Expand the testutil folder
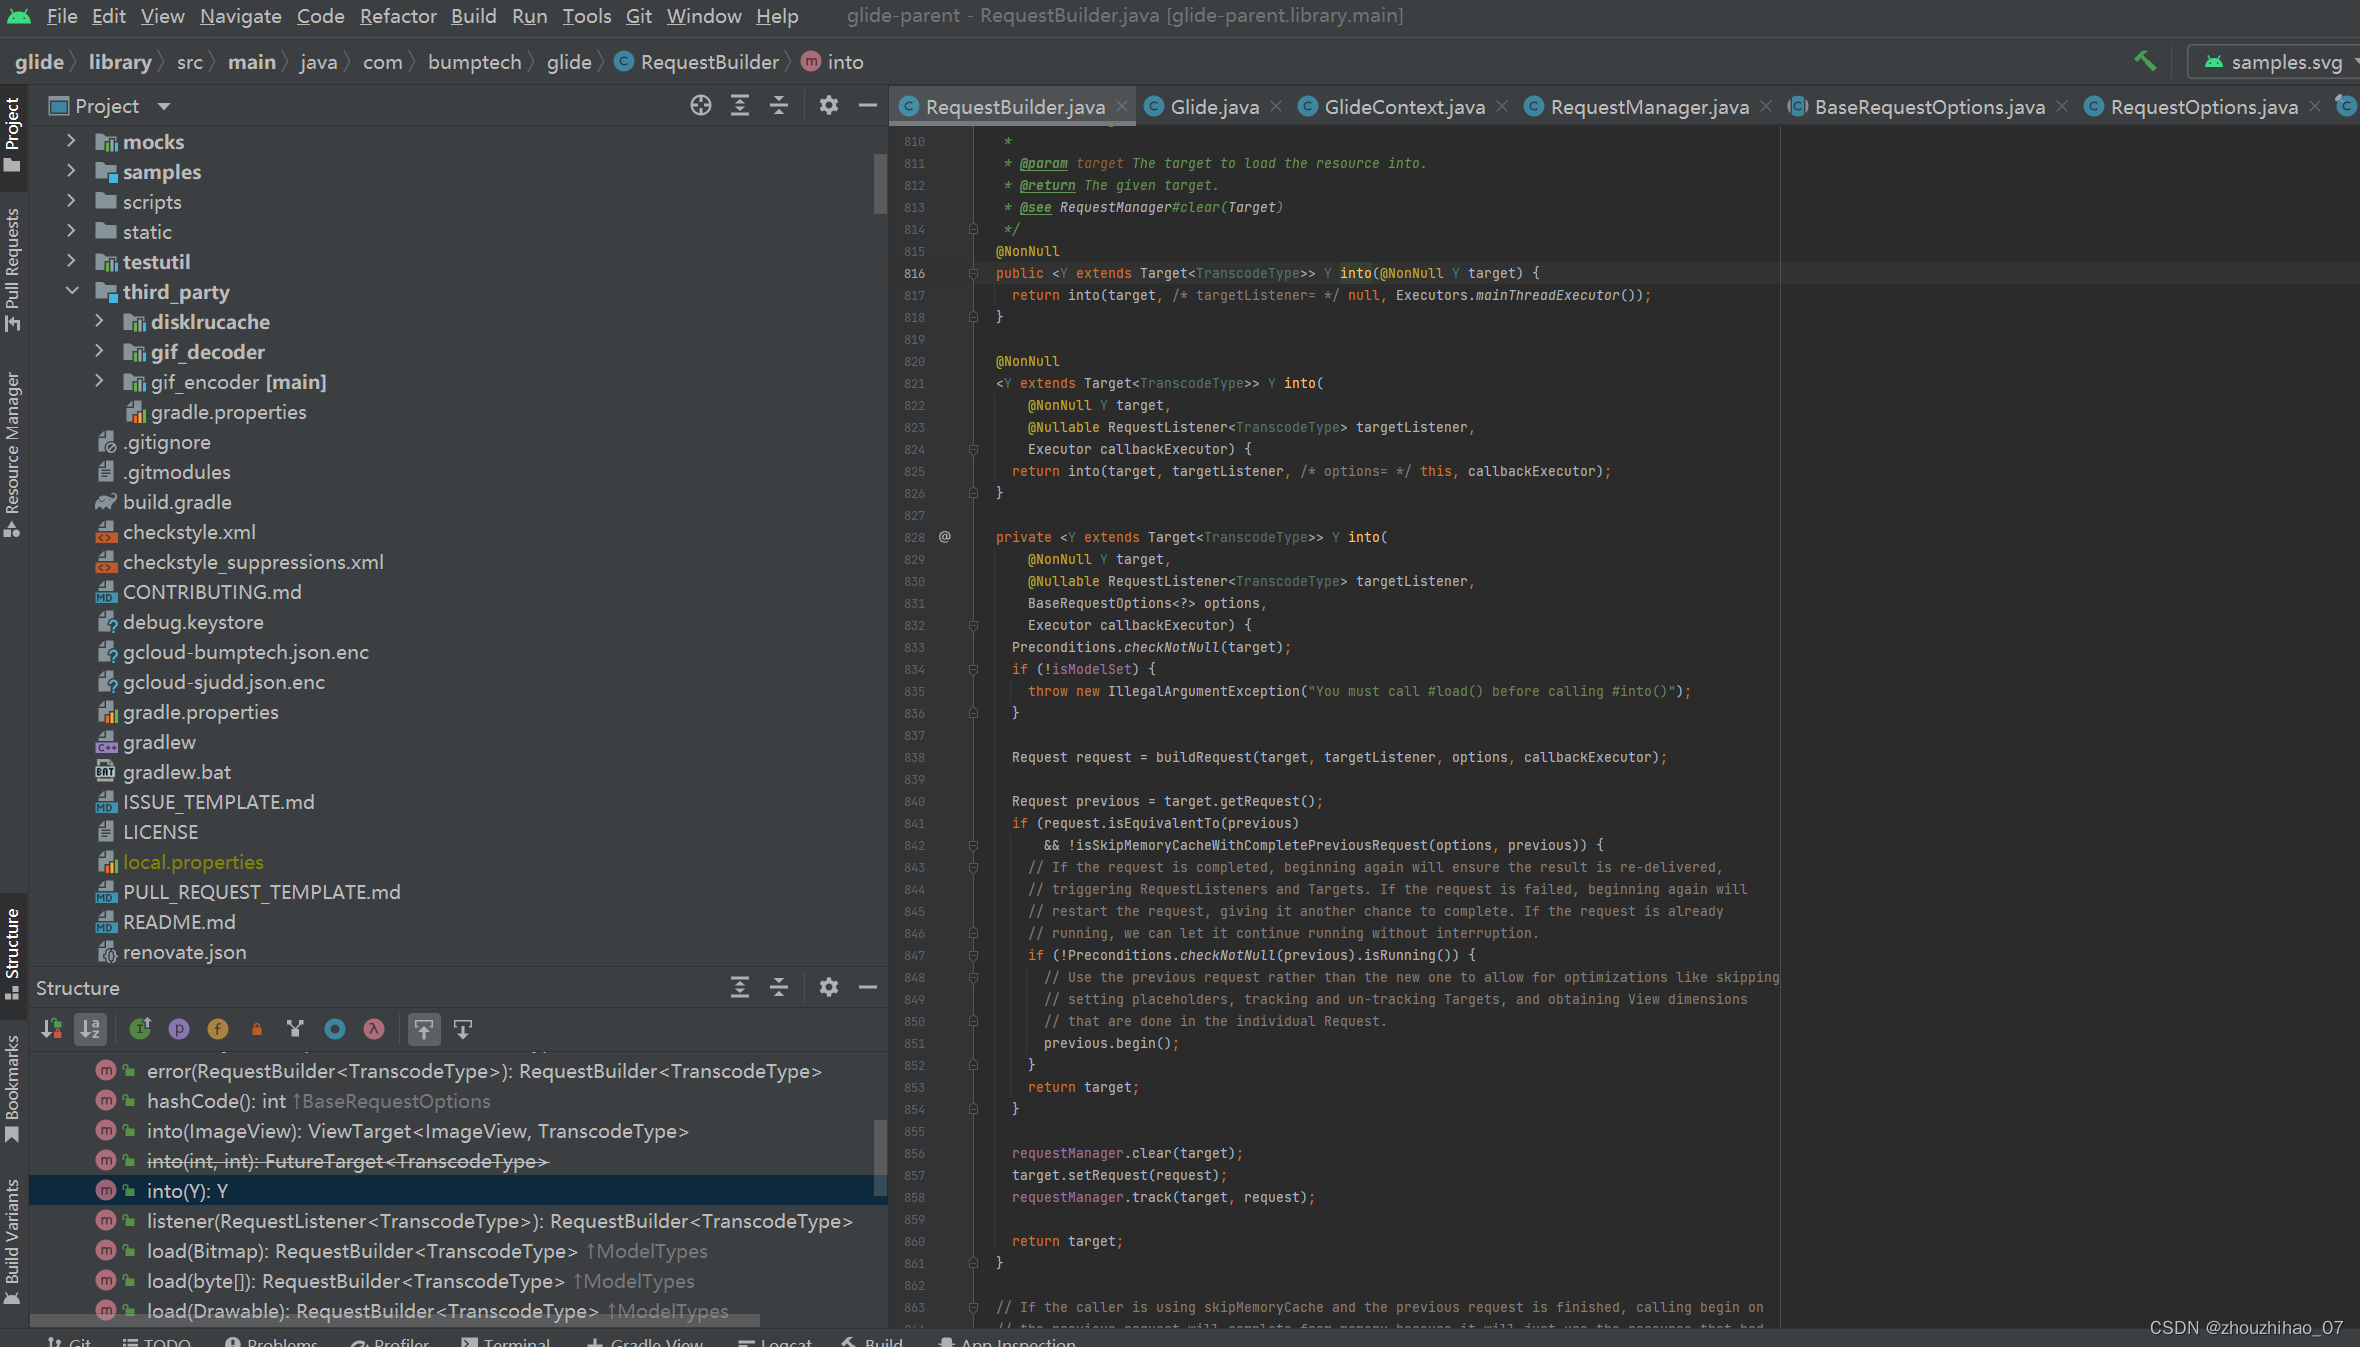Image resolution: width=2360 pixels, height=1347 pixels. point(71,261)
